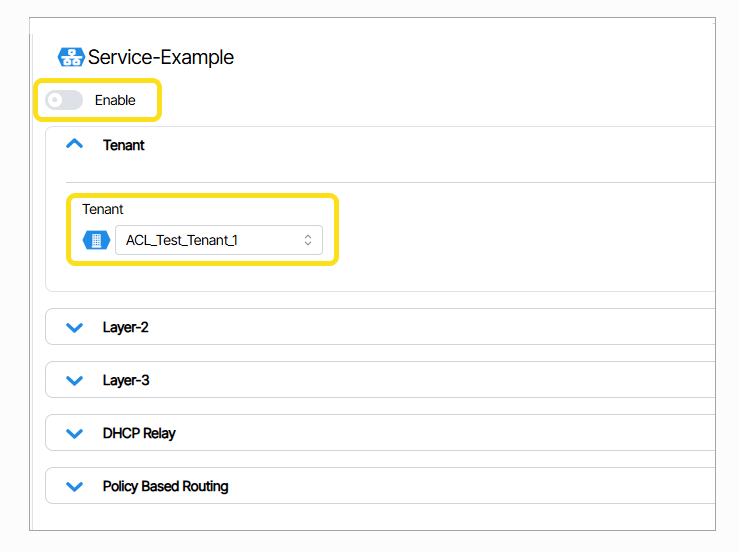
Task: Click the Layer-2 blue chevron icon
Action: [74, 327]
